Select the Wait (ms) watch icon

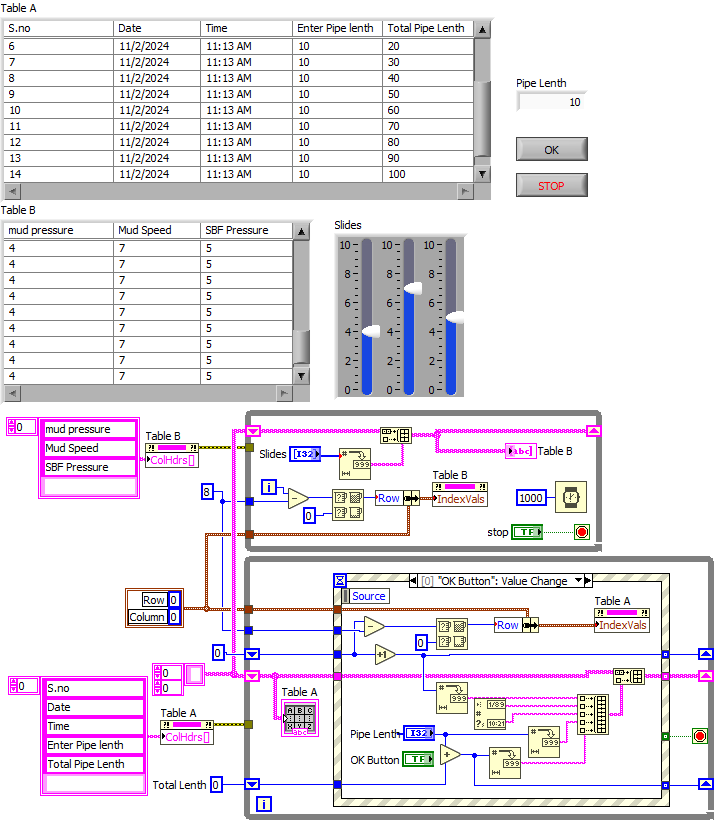click(x=571, y=497)
